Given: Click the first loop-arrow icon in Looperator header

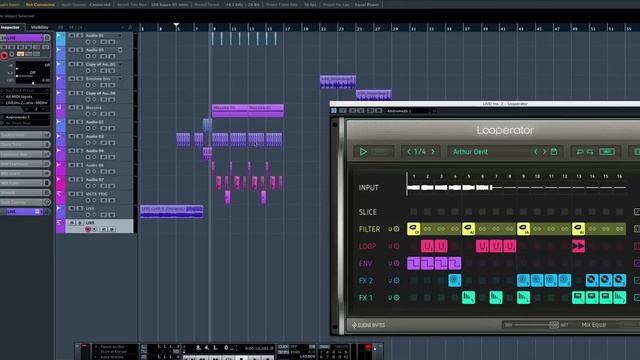Looking at the screenshot, I should coord(580,152).
